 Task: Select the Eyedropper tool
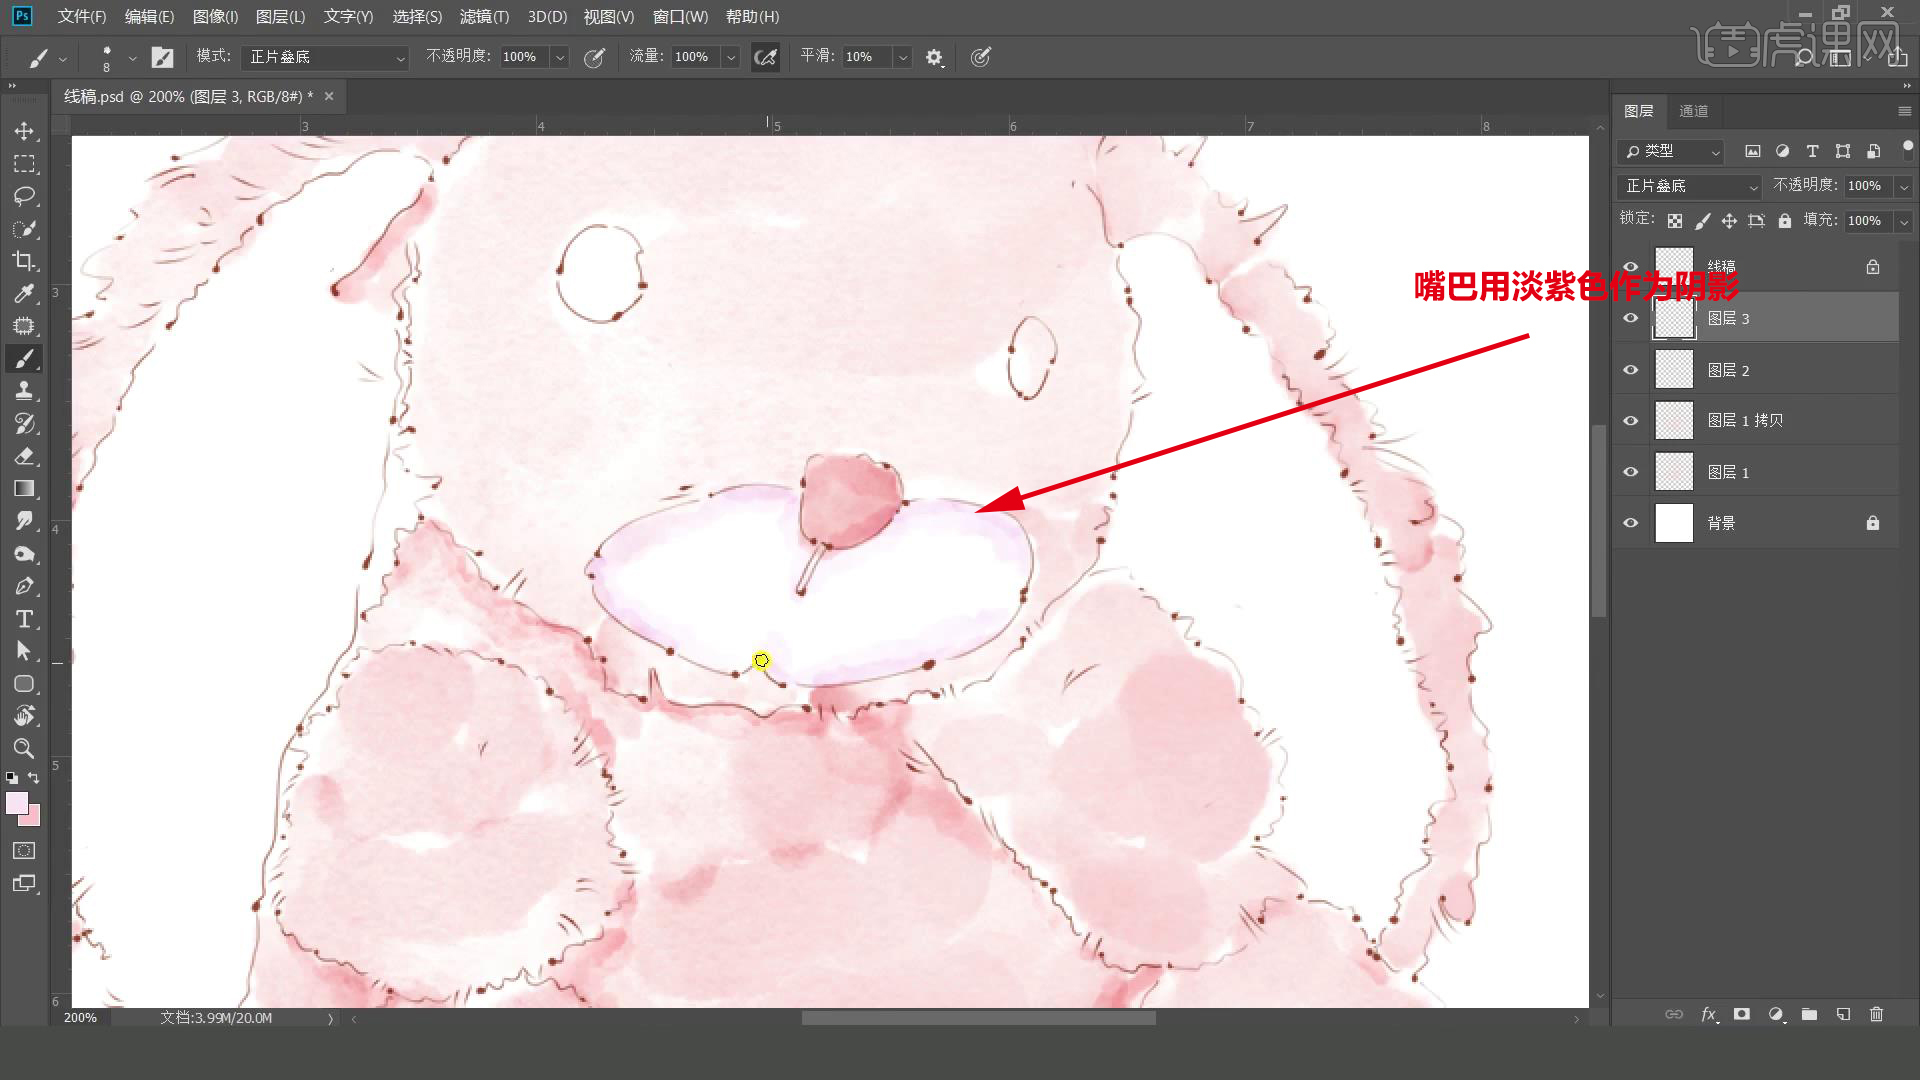tap(24, 293)
